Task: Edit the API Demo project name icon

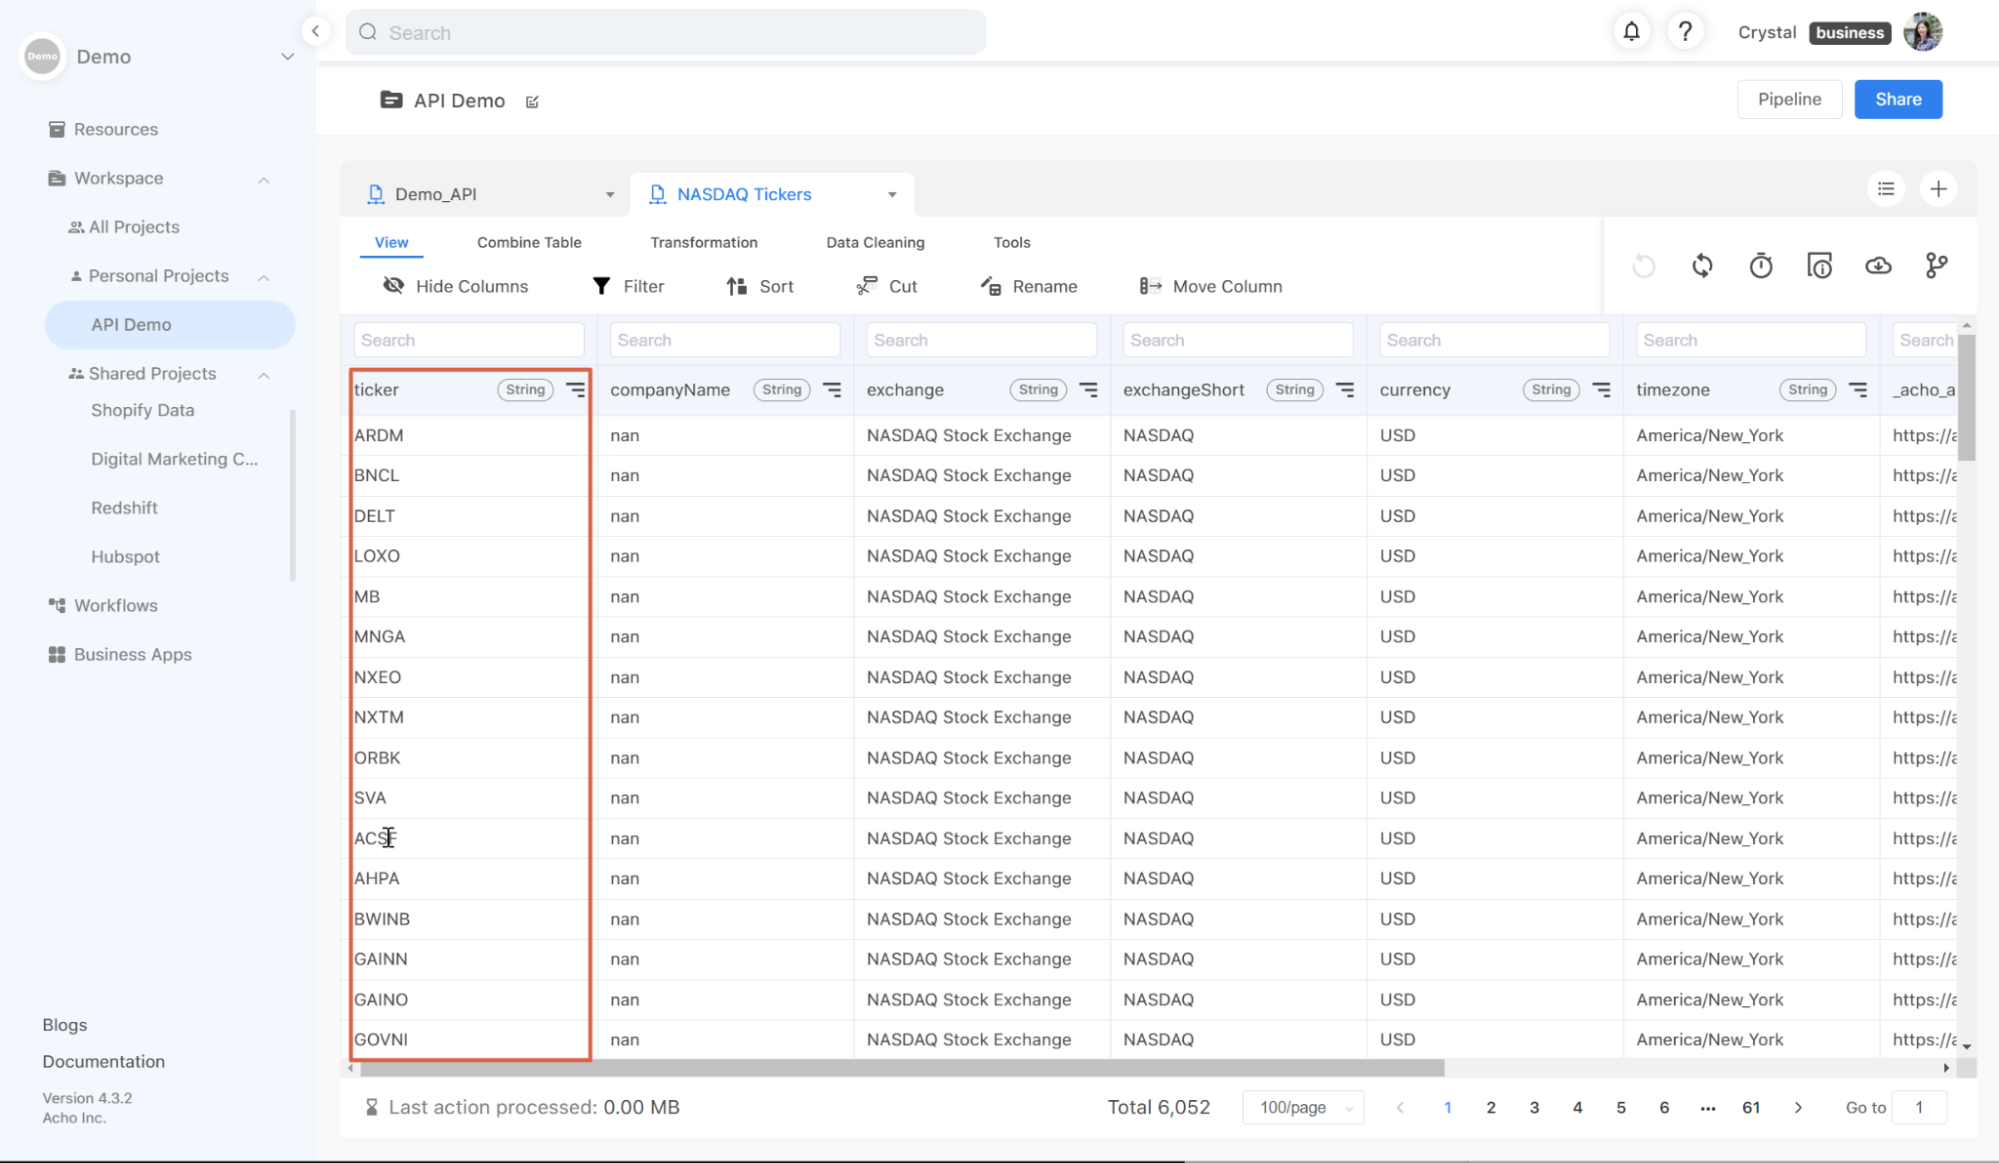Action: tap(532, 102)
